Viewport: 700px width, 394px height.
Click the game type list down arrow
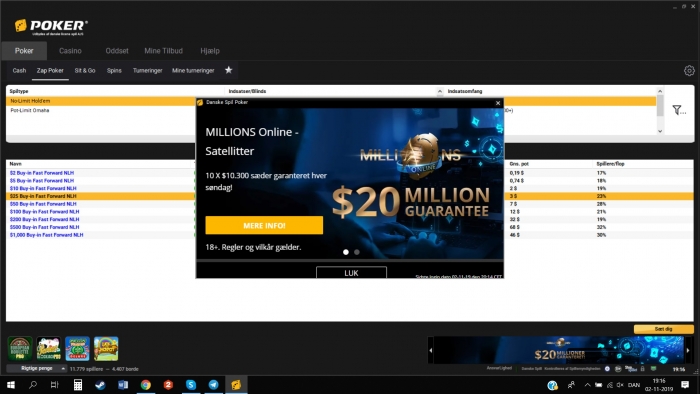point(660,131)
